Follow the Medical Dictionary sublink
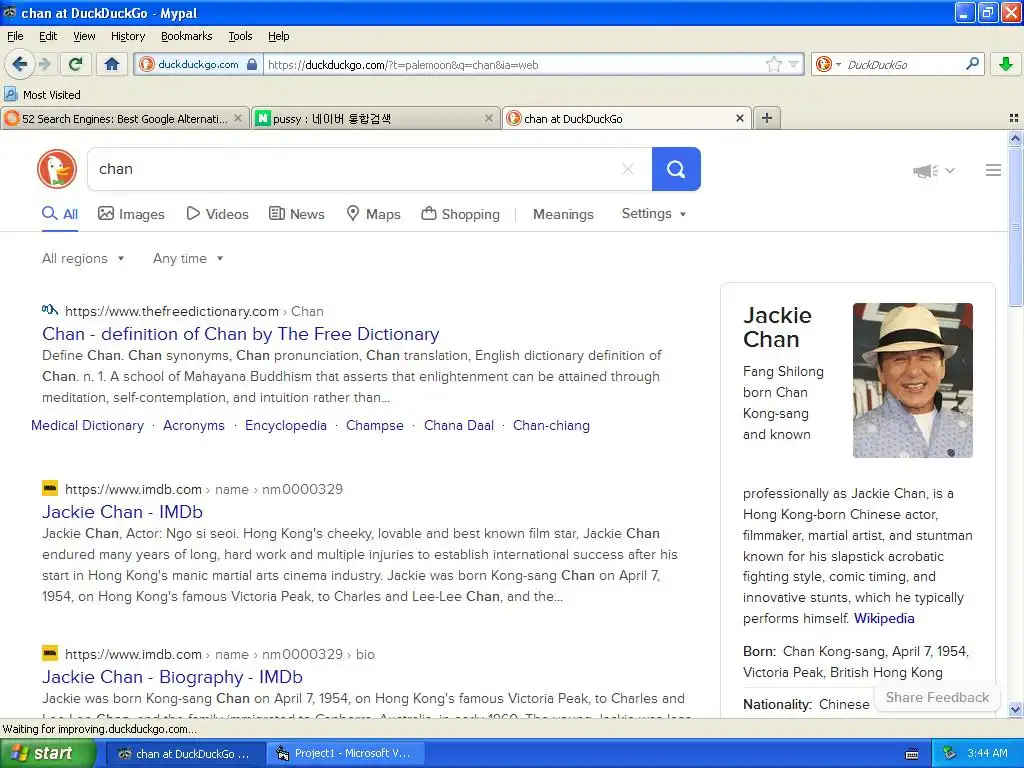This screenshot has width=1024, height=768. coord(88,425)
